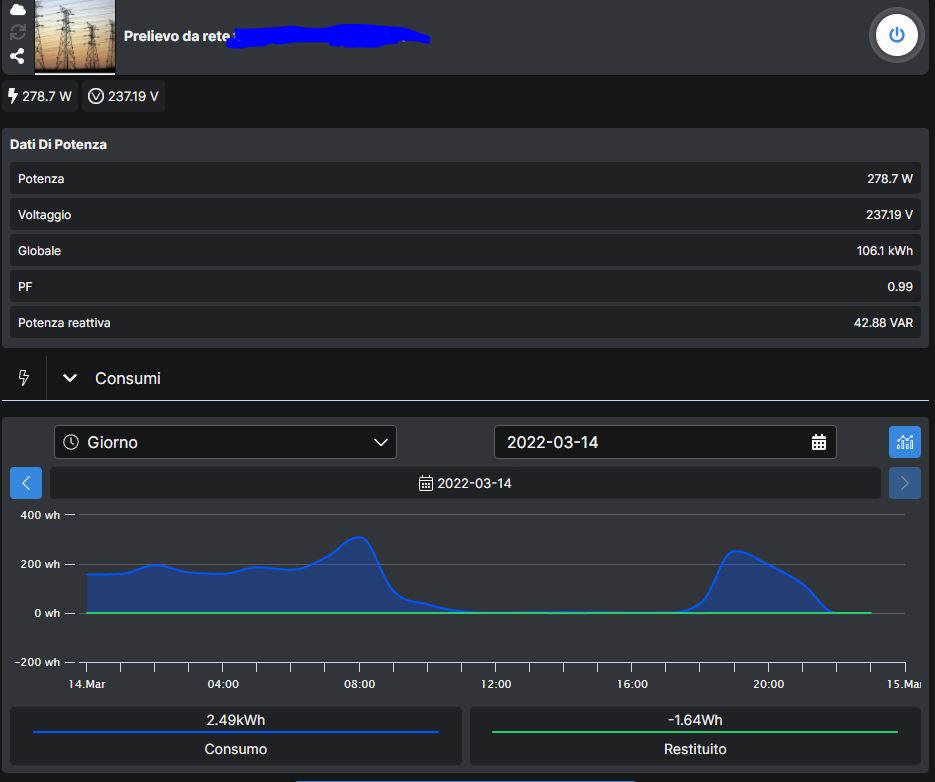Image resolution: width=935 pixels, height=782 pixels.
Task: Click the lightning bolt Consumi icon
Action: pyautogui.click(x=24, y=378)
